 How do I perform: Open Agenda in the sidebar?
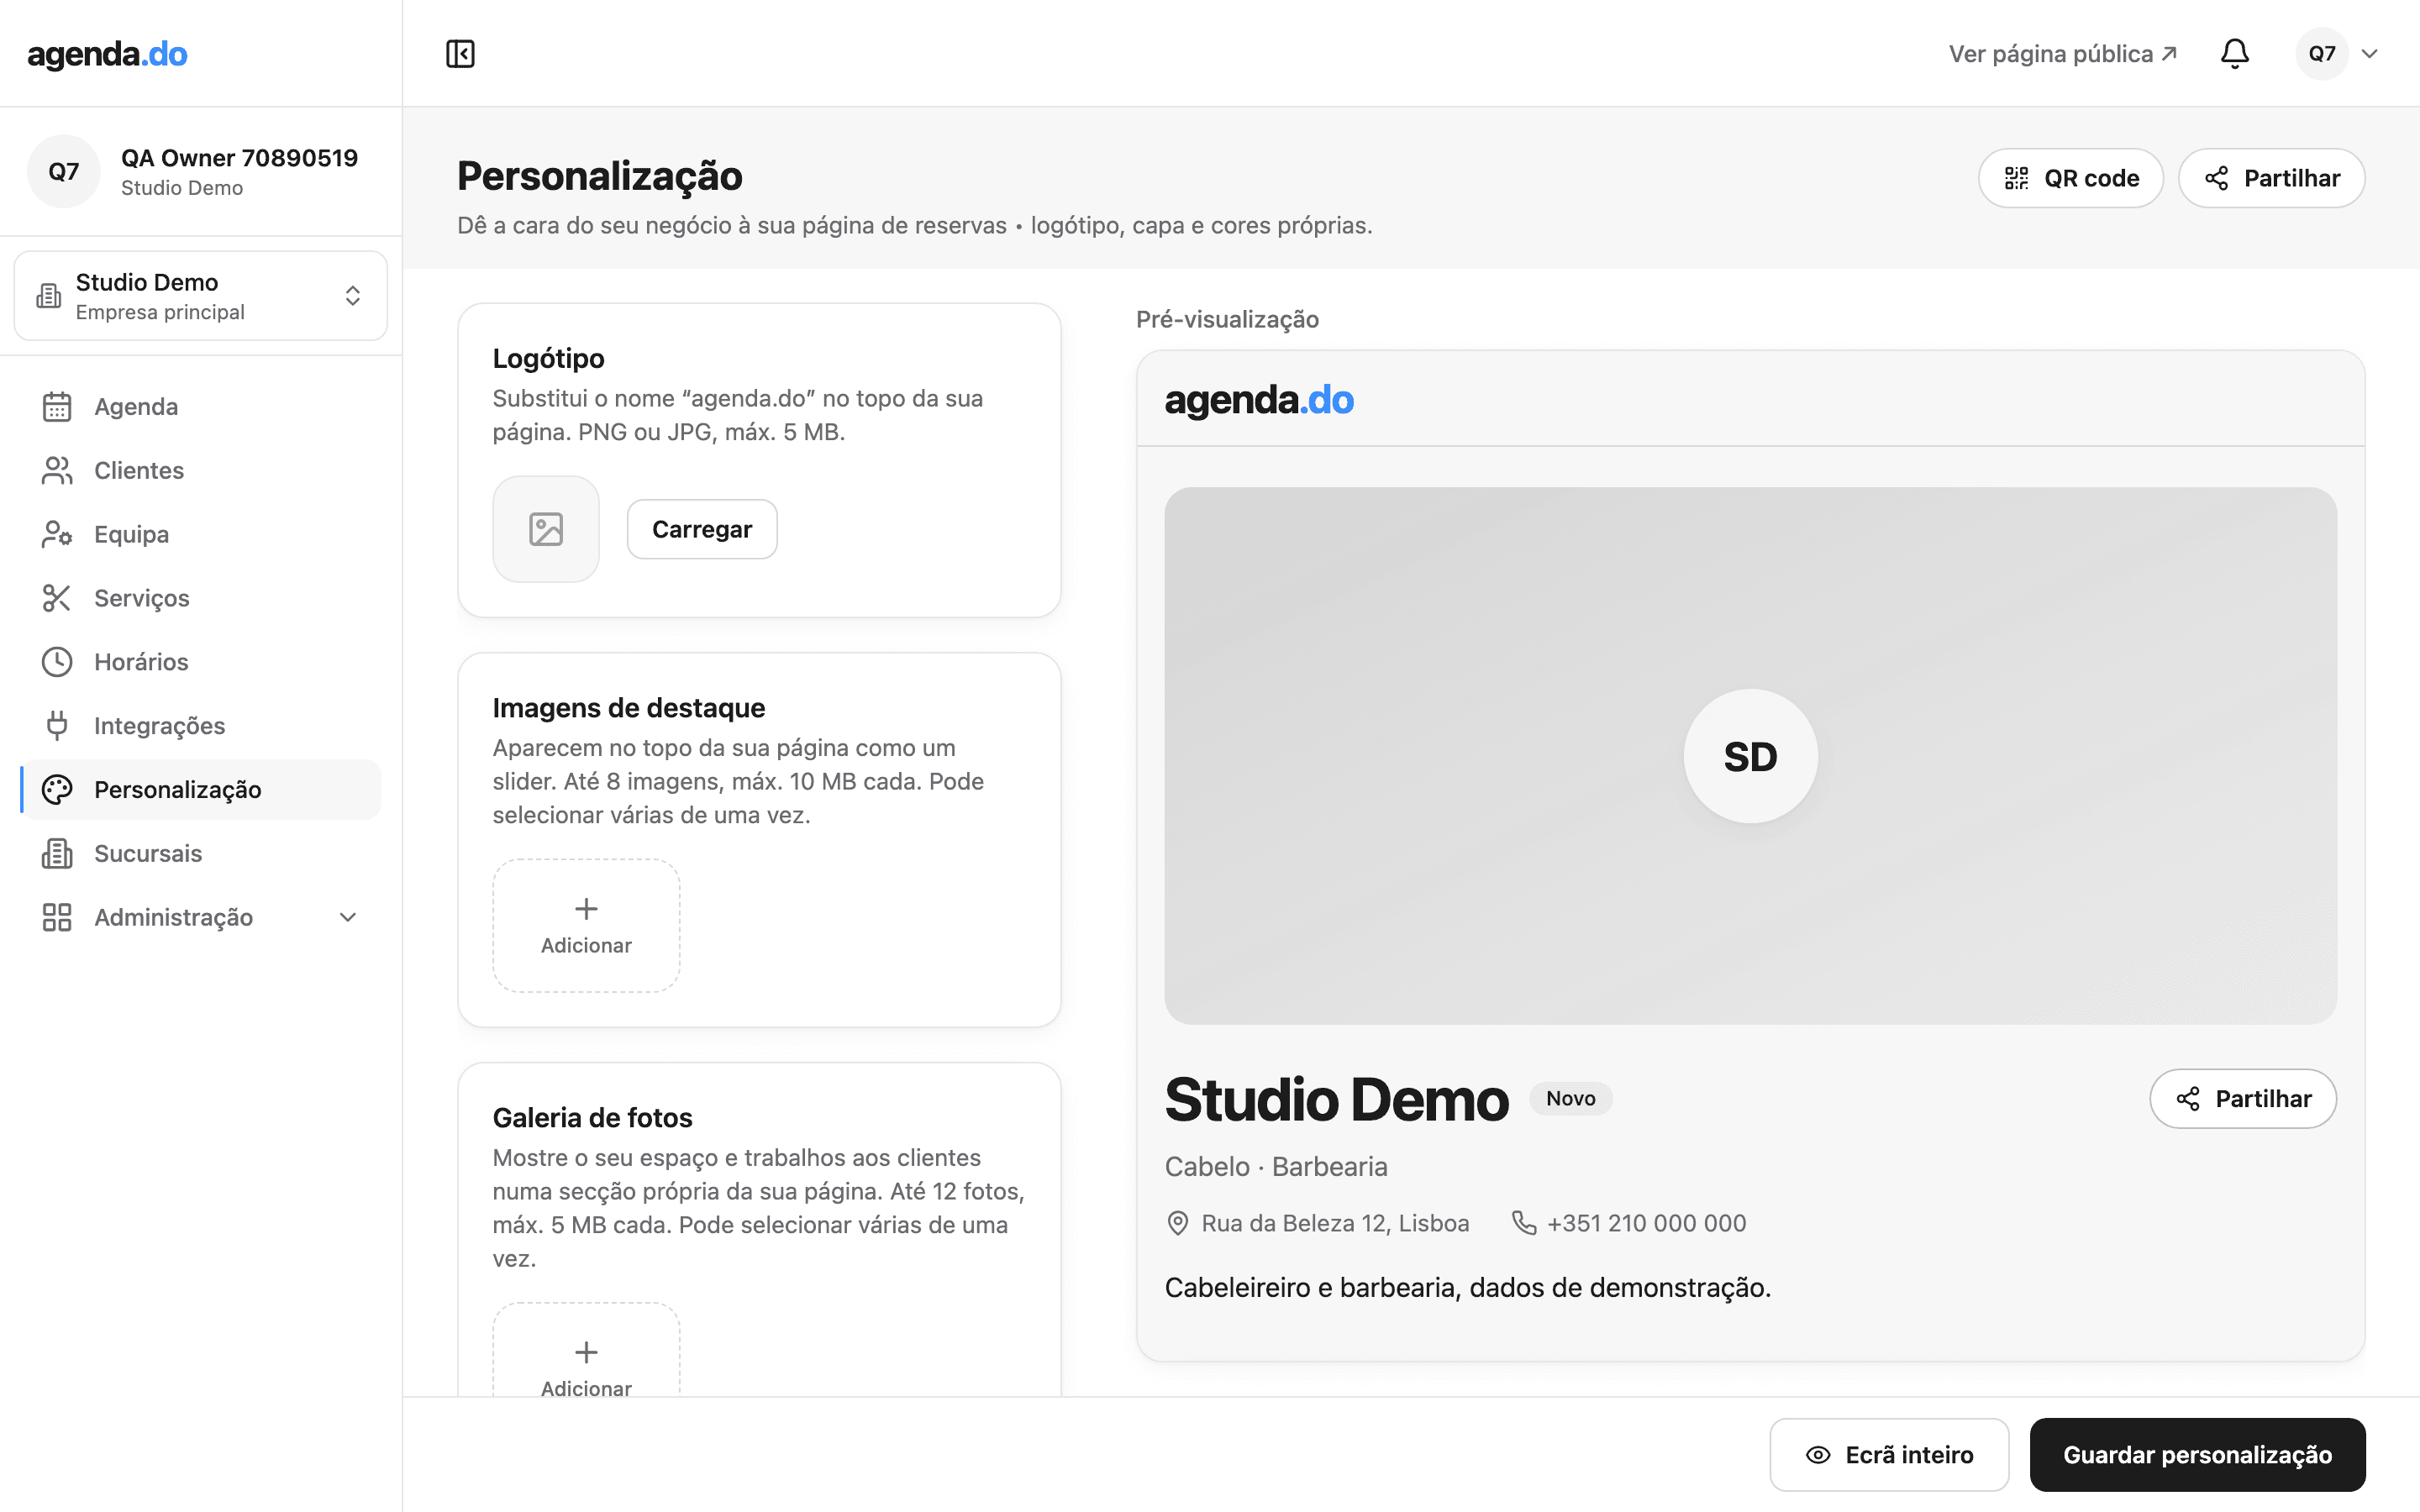point(201,407)
